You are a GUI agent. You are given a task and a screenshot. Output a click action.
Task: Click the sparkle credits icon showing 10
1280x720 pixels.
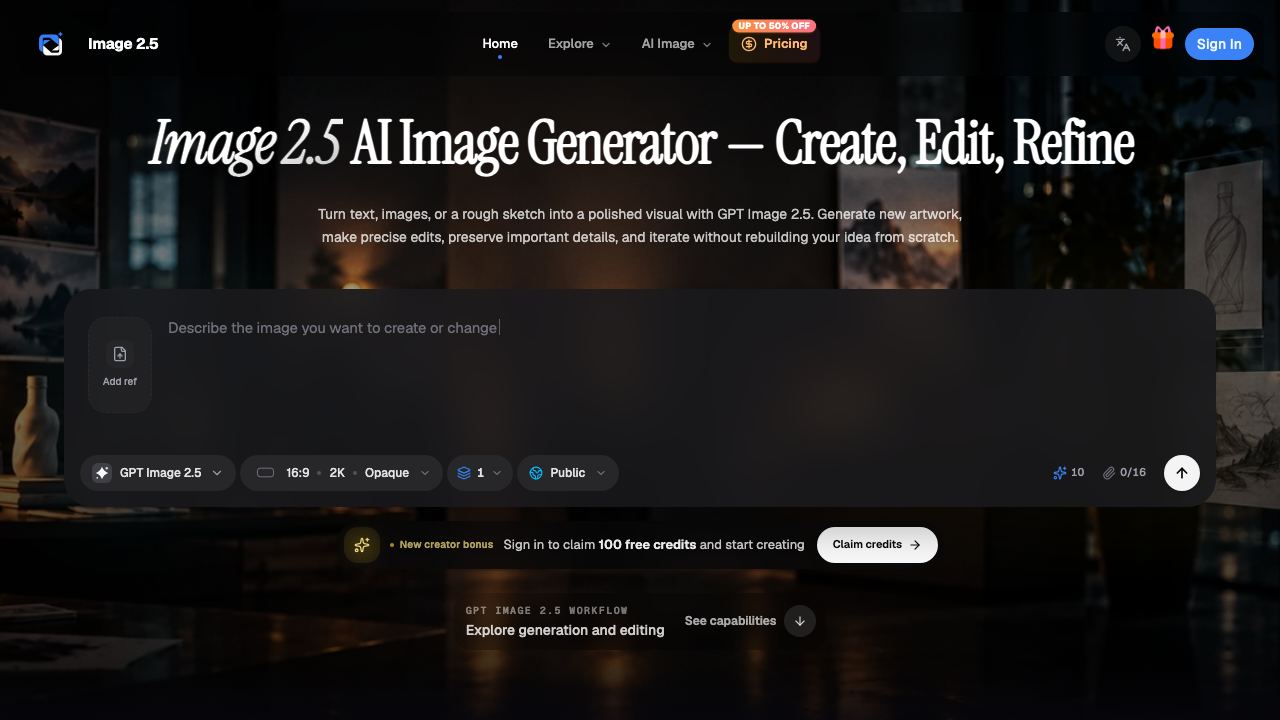1059,473
